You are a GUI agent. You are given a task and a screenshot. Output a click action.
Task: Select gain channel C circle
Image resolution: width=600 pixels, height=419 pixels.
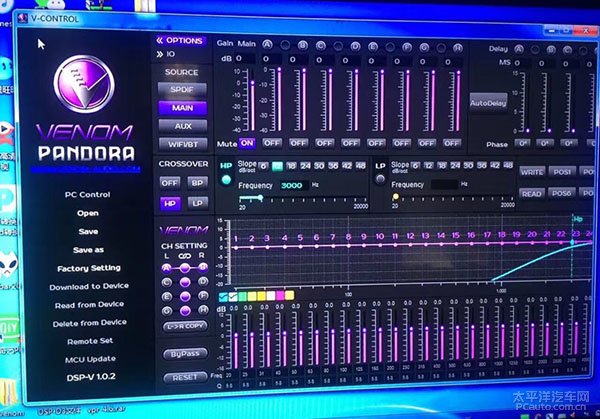click(x=320, y=46)
